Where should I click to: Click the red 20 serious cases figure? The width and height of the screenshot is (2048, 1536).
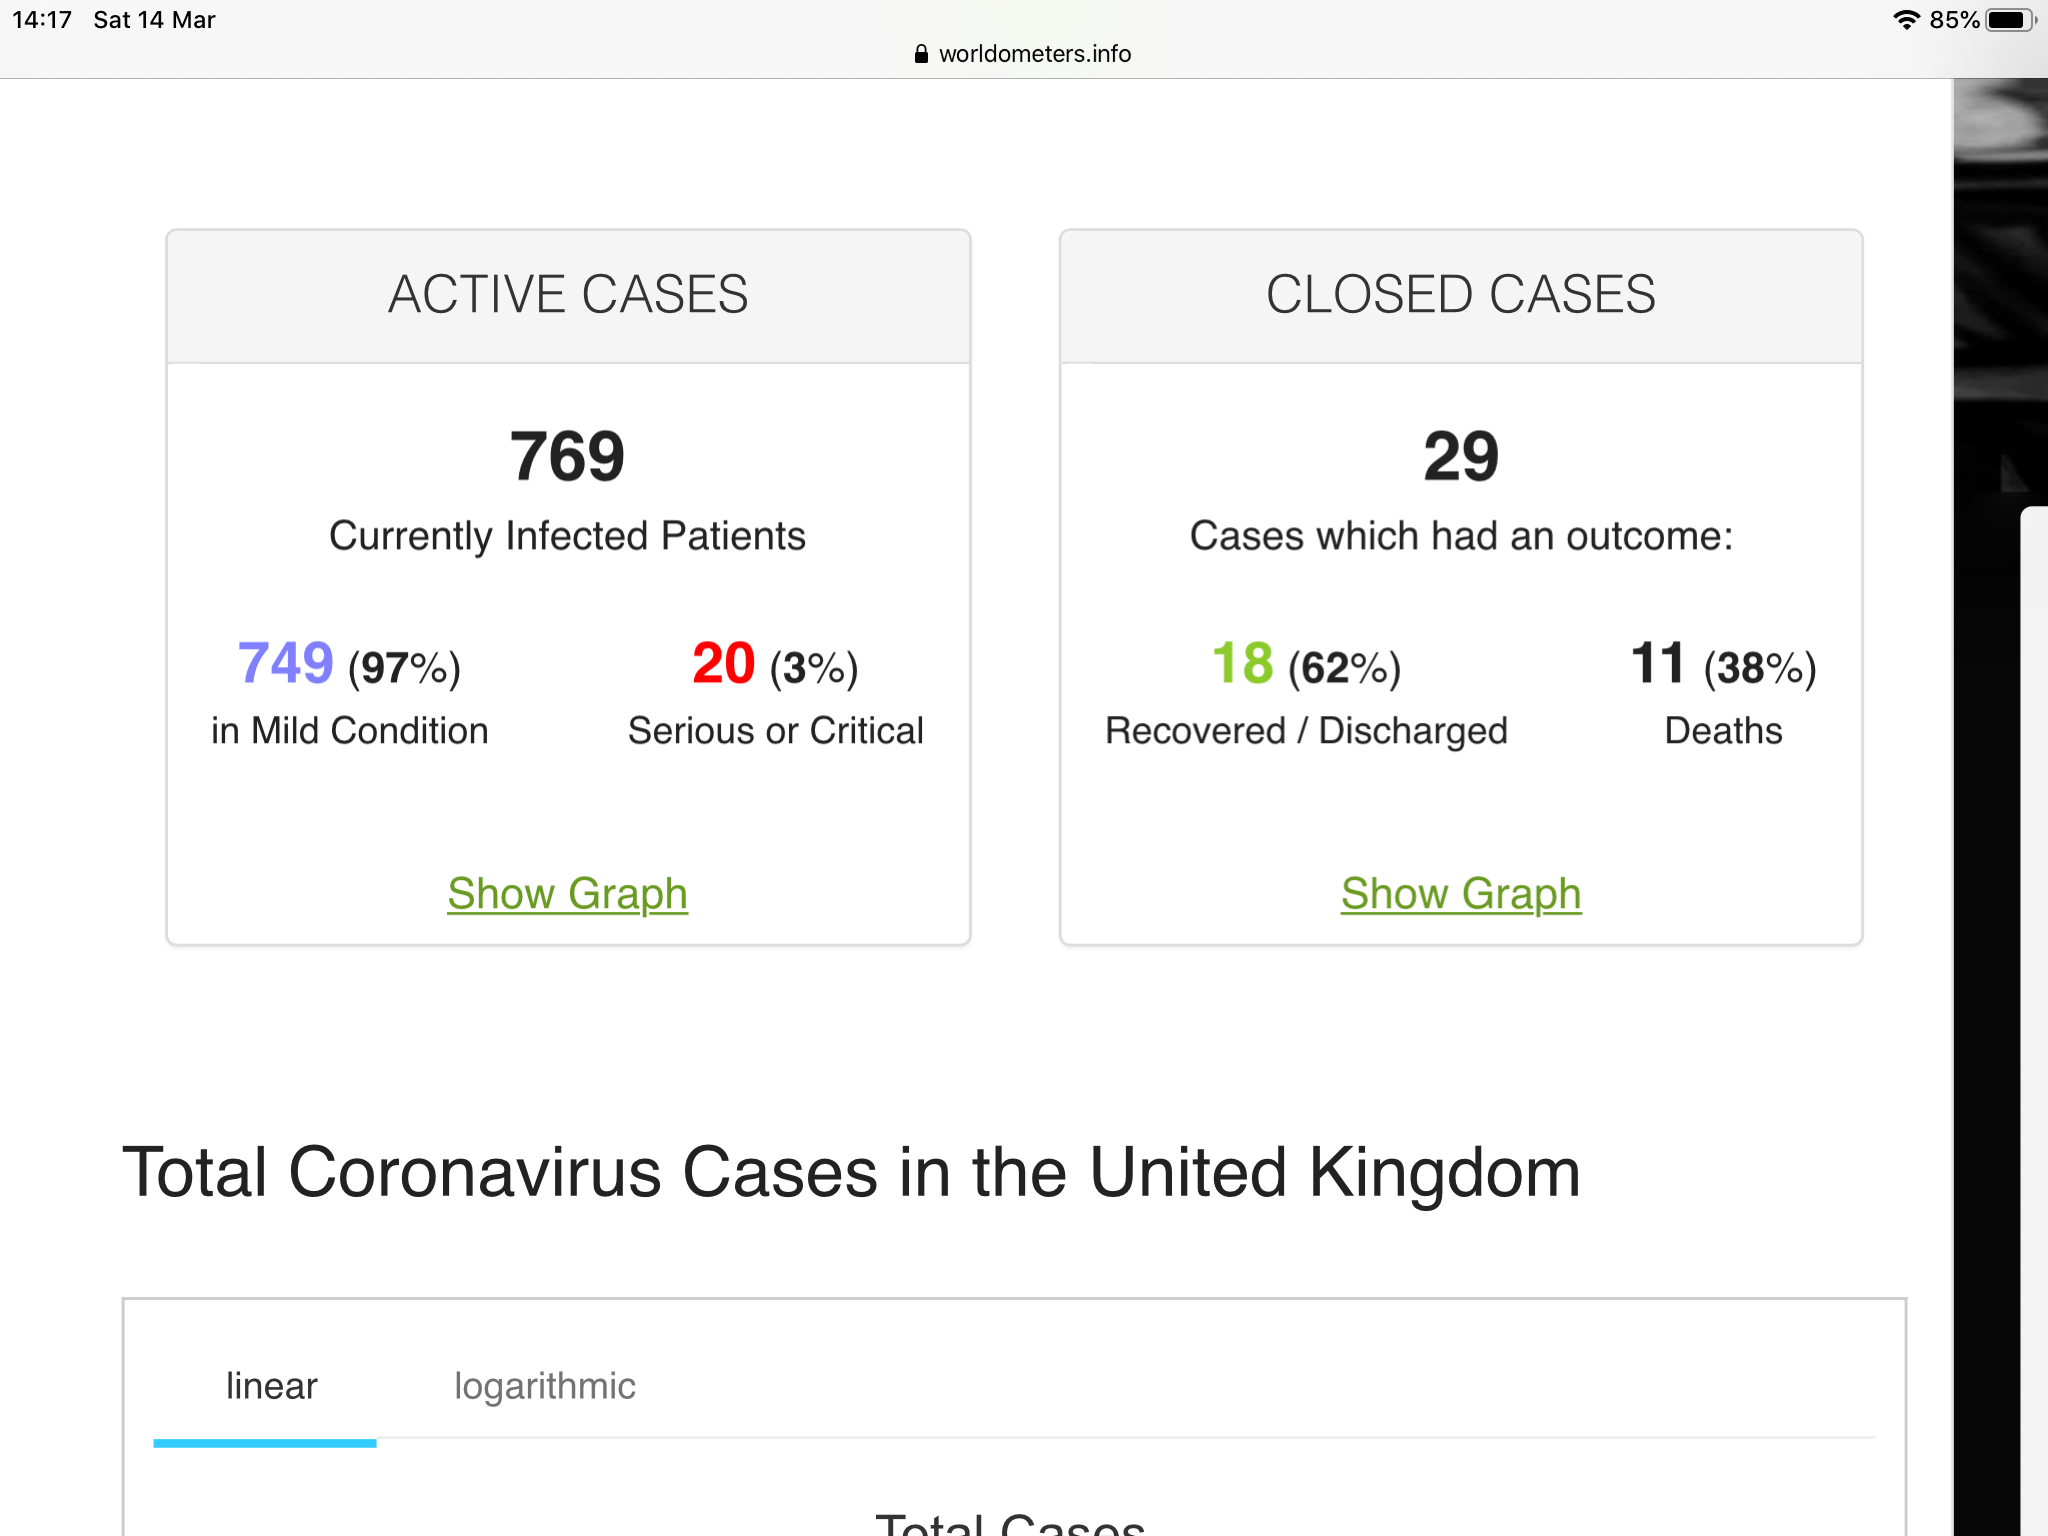point(723,663)
